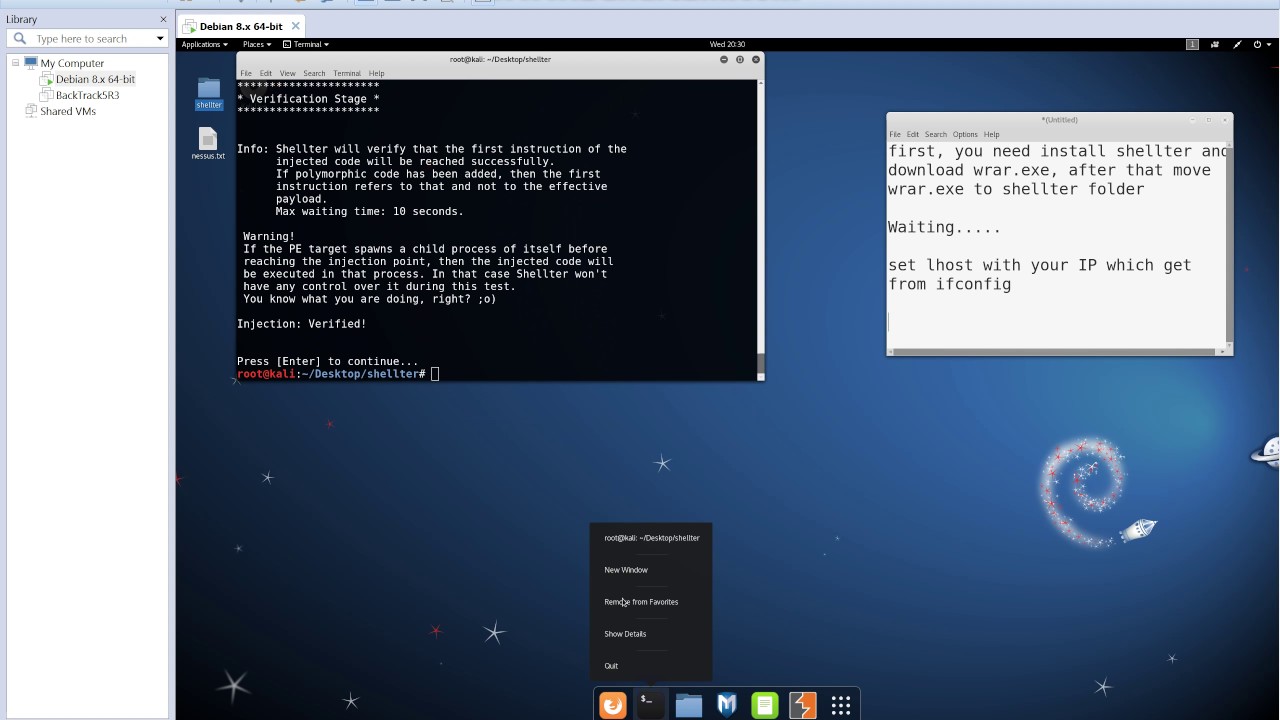Switch to the Debian 8.x 64-bit tab
This screenshot has height=720, width=1280.
(240, 26)
